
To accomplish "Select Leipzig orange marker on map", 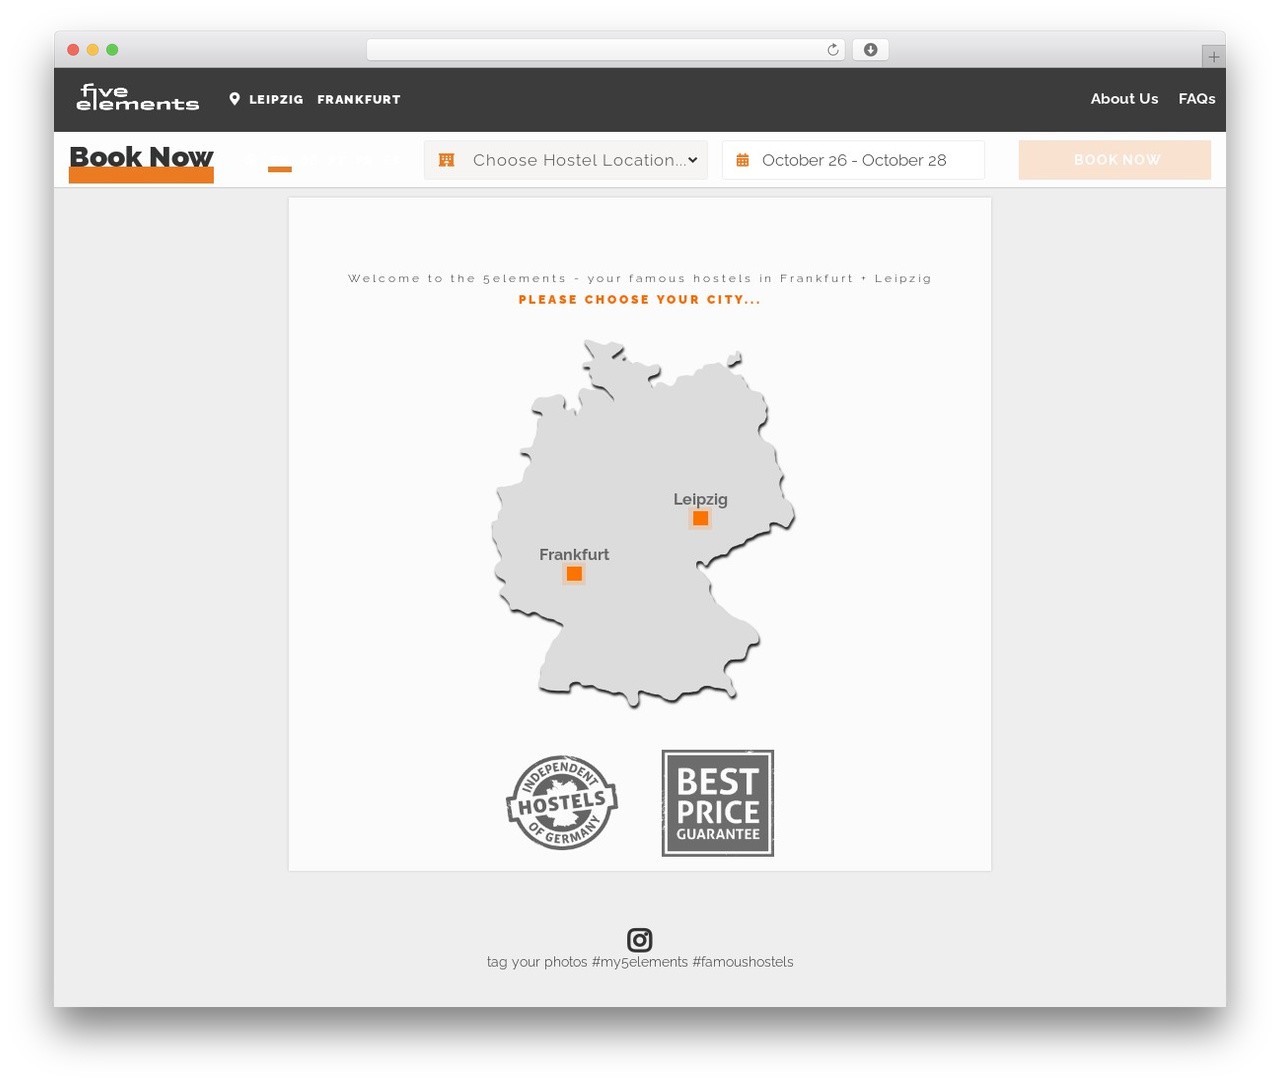I will point(700,518).
